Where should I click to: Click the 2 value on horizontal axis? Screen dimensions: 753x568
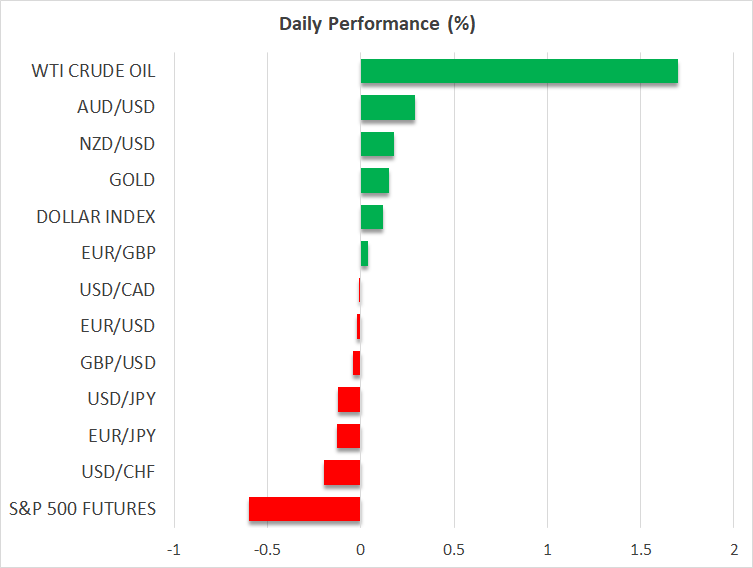(x=734, y=550)
